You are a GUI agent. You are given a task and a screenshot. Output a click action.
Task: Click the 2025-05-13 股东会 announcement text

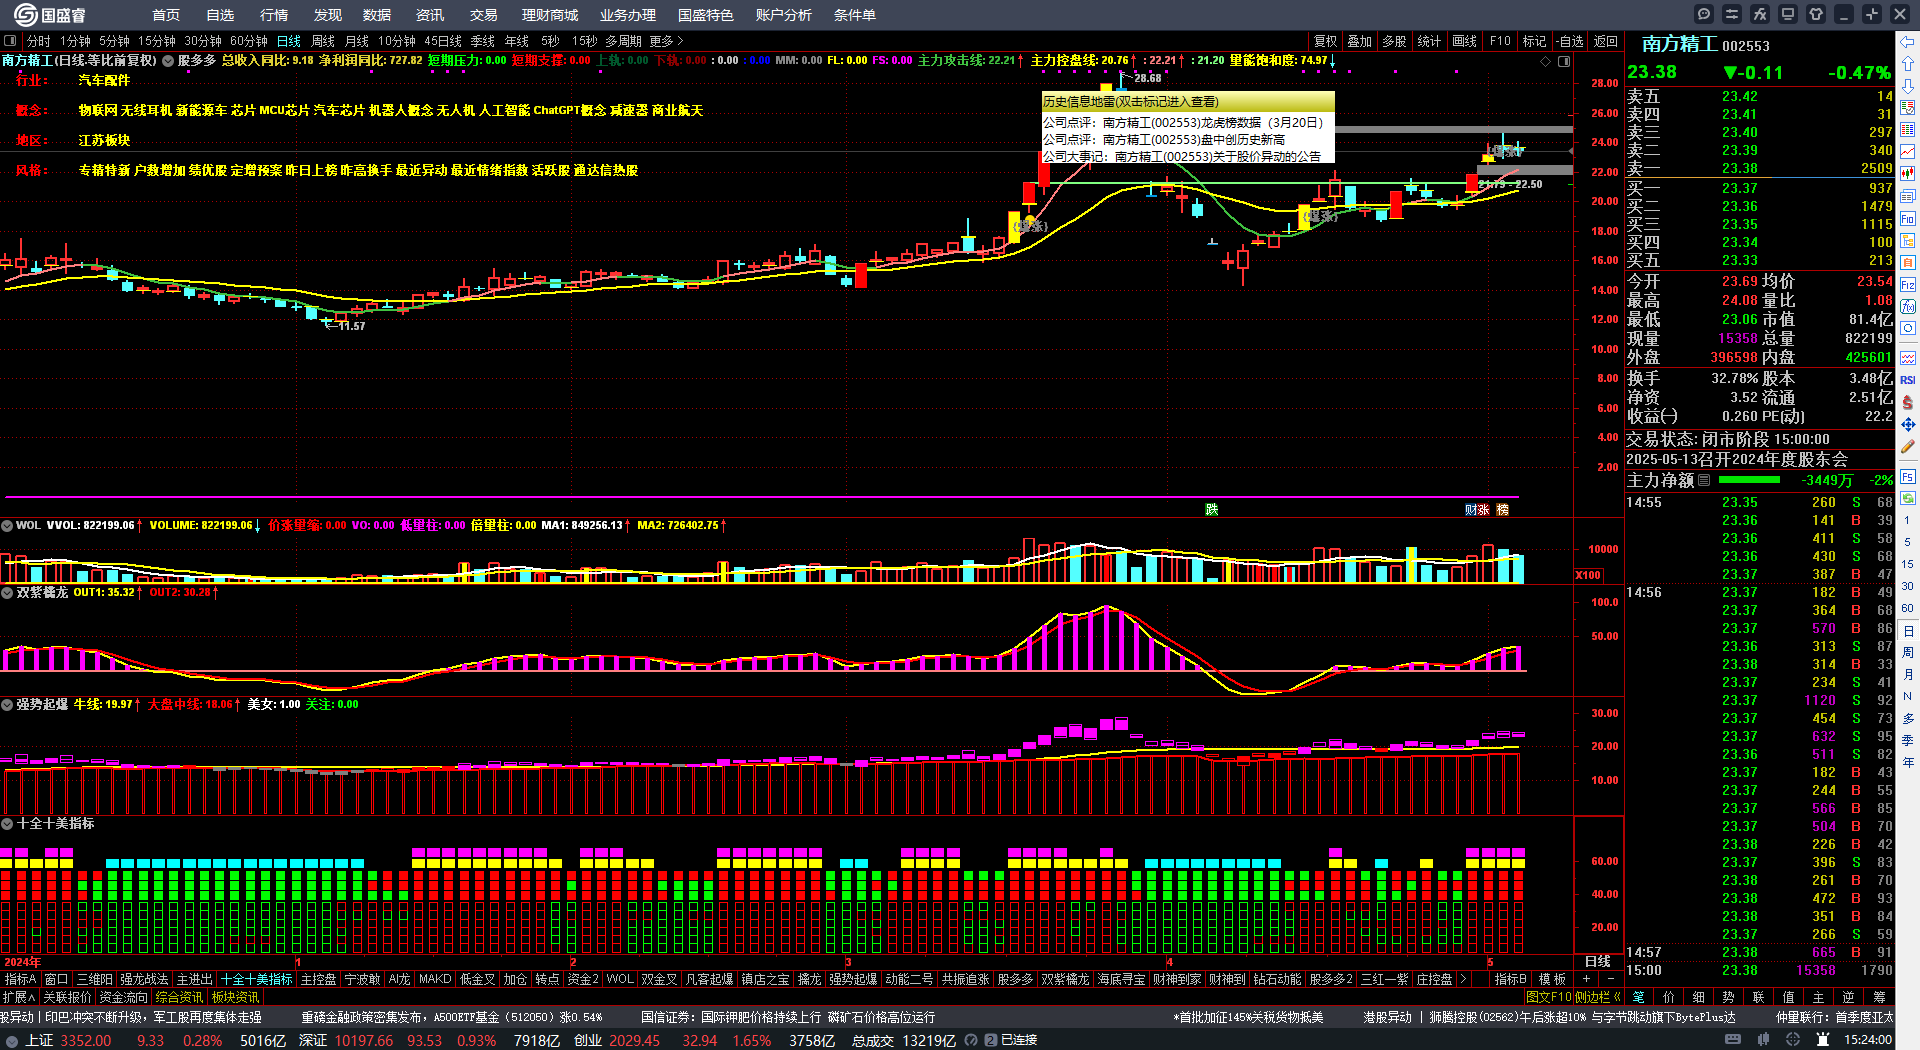click(x=1737, y=459)
